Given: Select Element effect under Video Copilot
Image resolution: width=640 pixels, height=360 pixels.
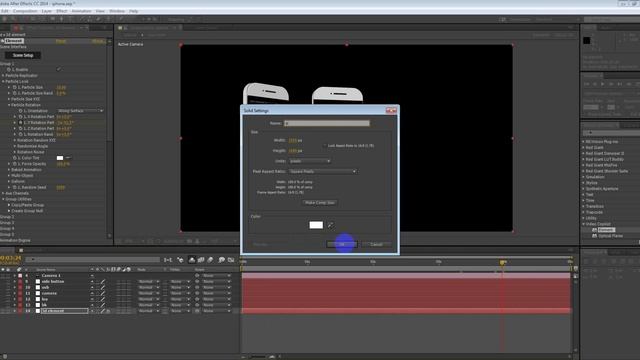Looking at the screenshot, I should [606, 230].
